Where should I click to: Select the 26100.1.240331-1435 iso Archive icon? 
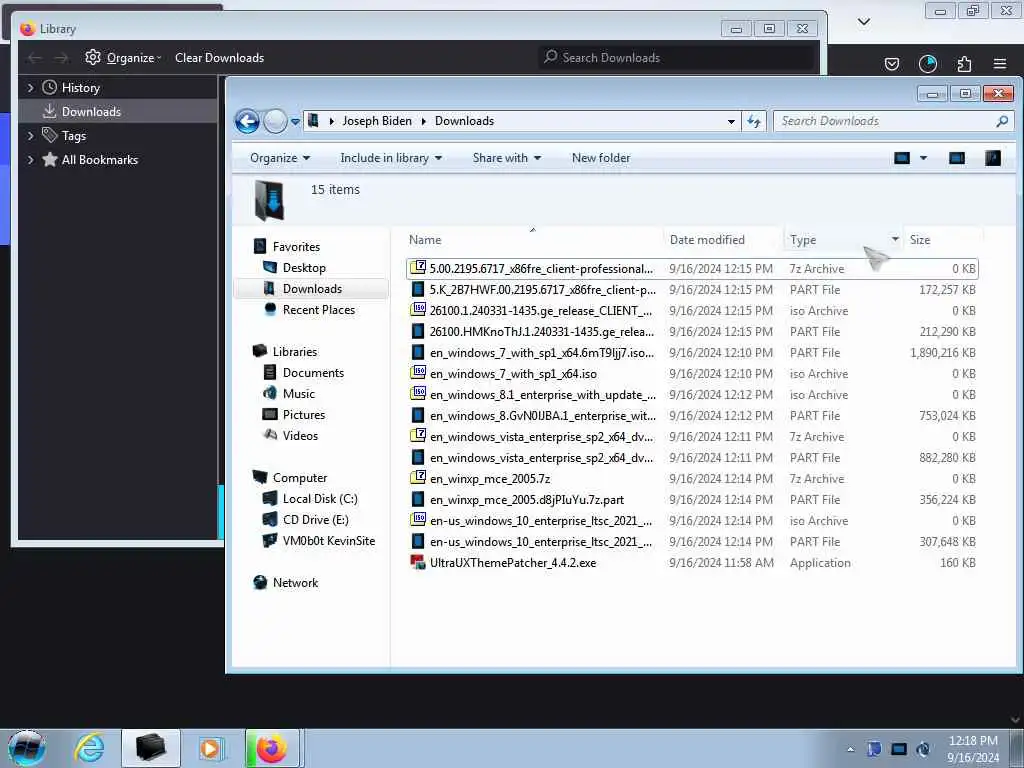418,310
